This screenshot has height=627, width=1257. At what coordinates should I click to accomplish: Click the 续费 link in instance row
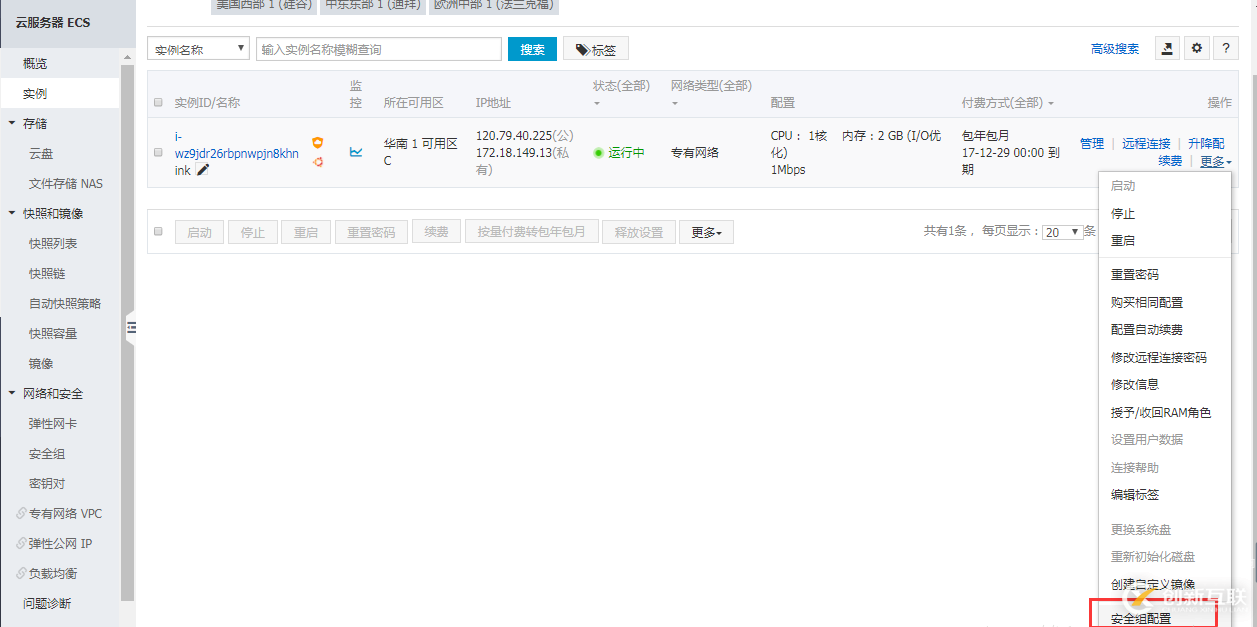[x=1170, y=161]
